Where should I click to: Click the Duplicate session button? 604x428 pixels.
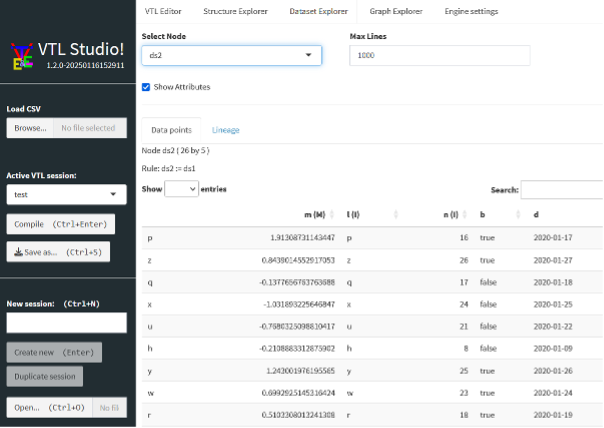45,376
